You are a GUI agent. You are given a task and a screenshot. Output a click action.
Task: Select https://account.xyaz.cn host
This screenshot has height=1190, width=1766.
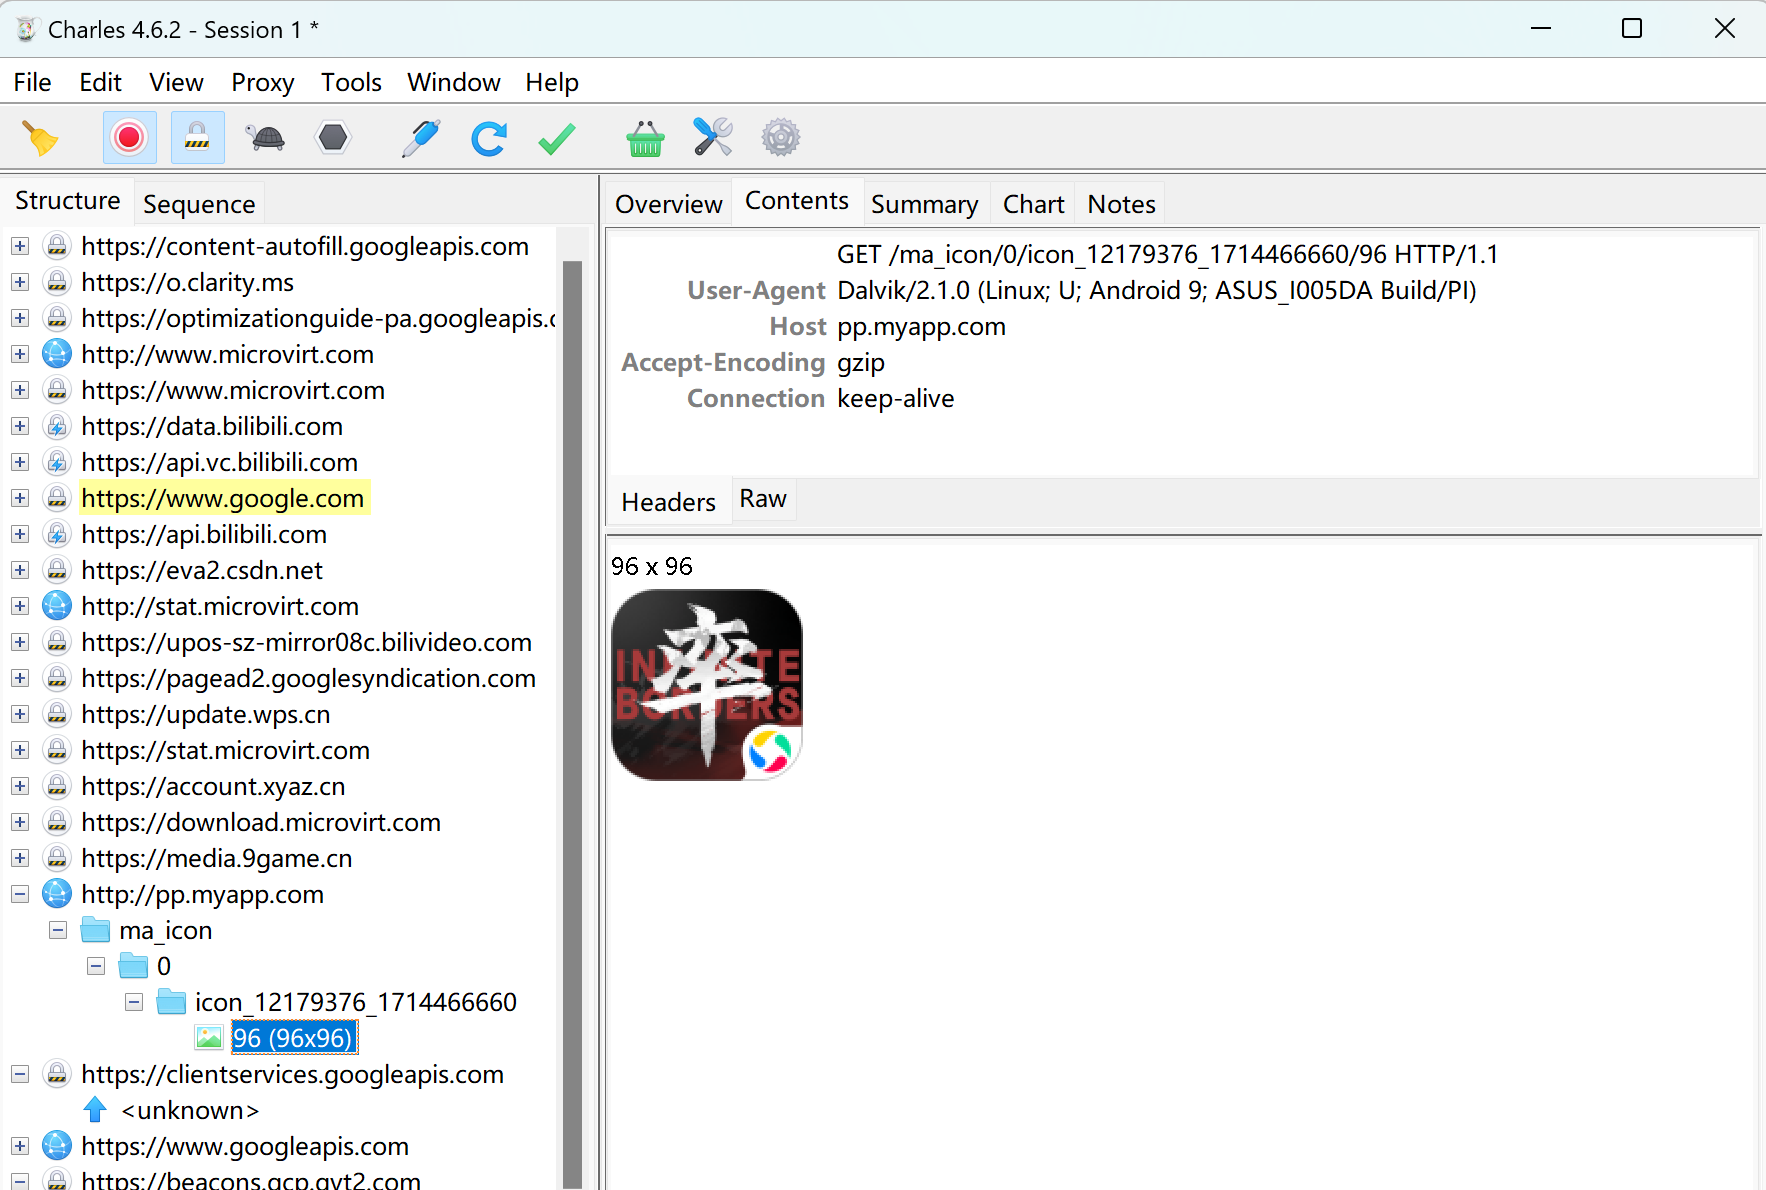point(213,786)
